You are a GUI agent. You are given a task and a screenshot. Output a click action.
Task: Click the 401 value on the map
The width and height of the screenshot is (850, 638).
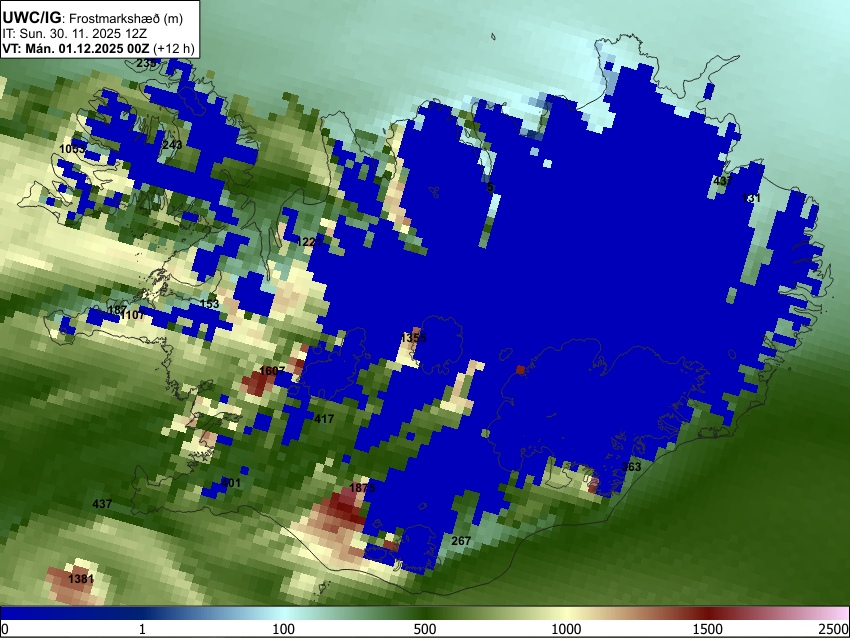[x=231, y=483]
